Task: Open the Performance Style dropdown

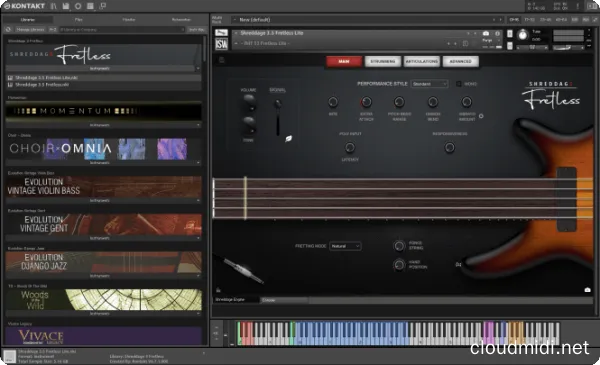Action: 429,84
